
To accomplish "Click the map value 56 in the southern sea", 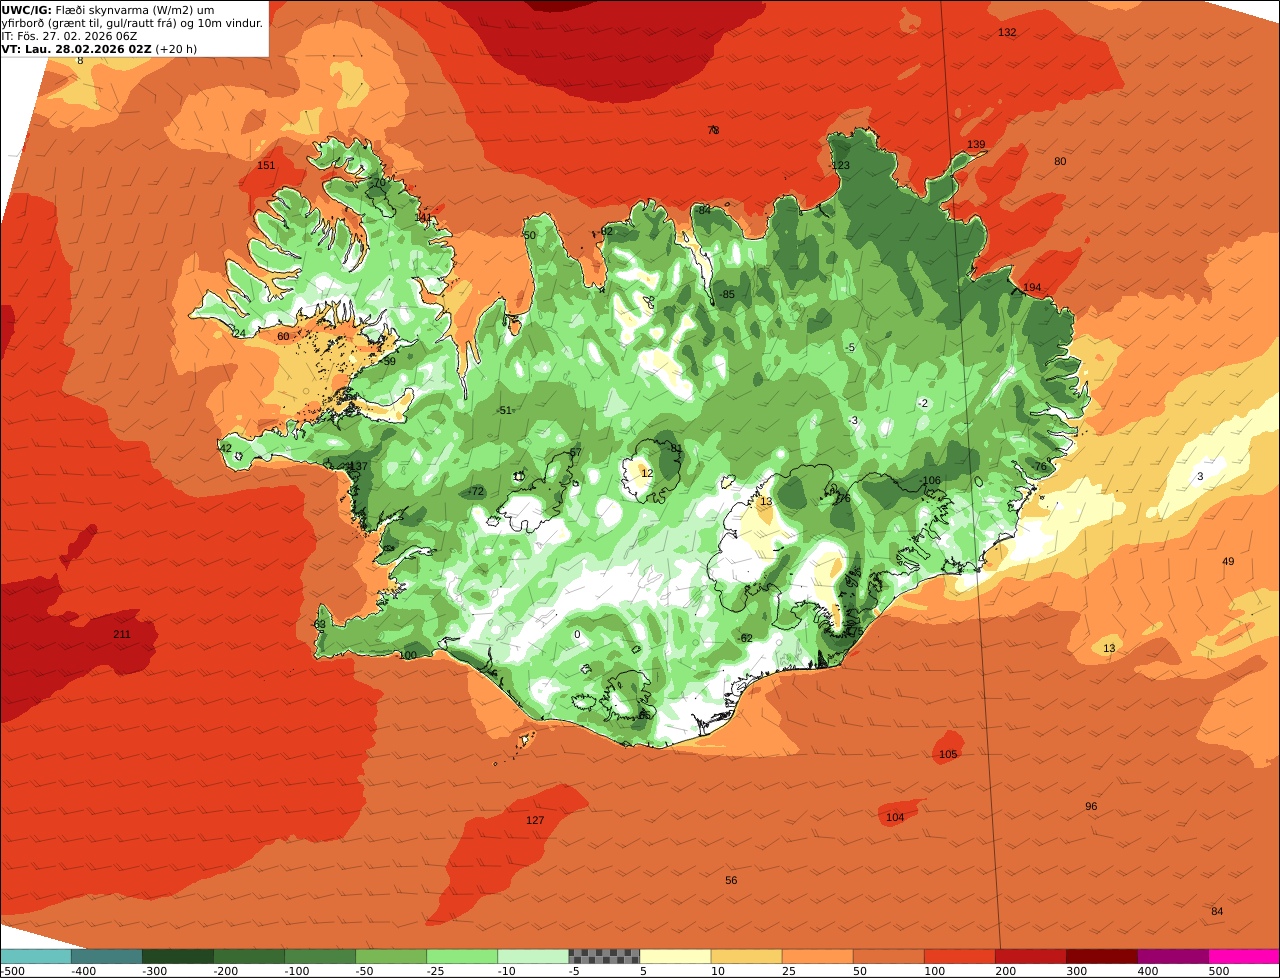I will point(731,881).
